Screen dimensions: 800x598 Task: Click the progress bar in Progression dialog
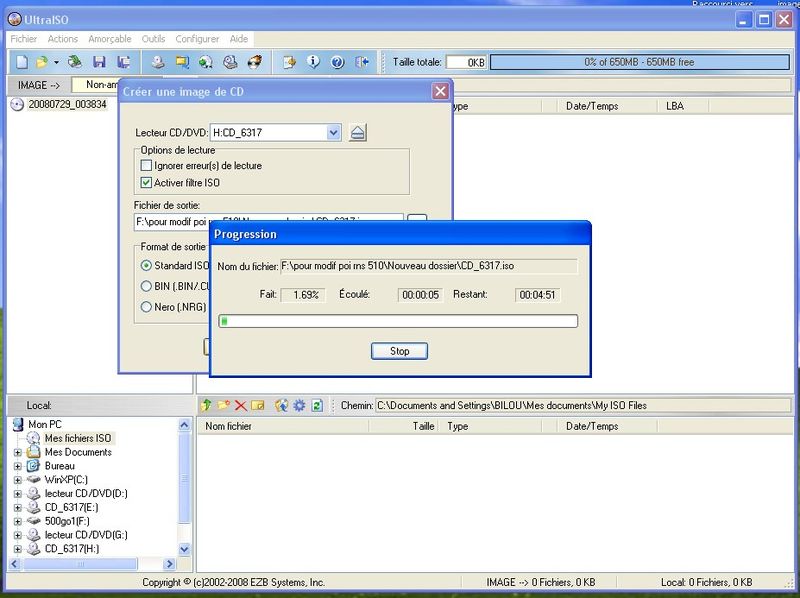click(398, 321)
